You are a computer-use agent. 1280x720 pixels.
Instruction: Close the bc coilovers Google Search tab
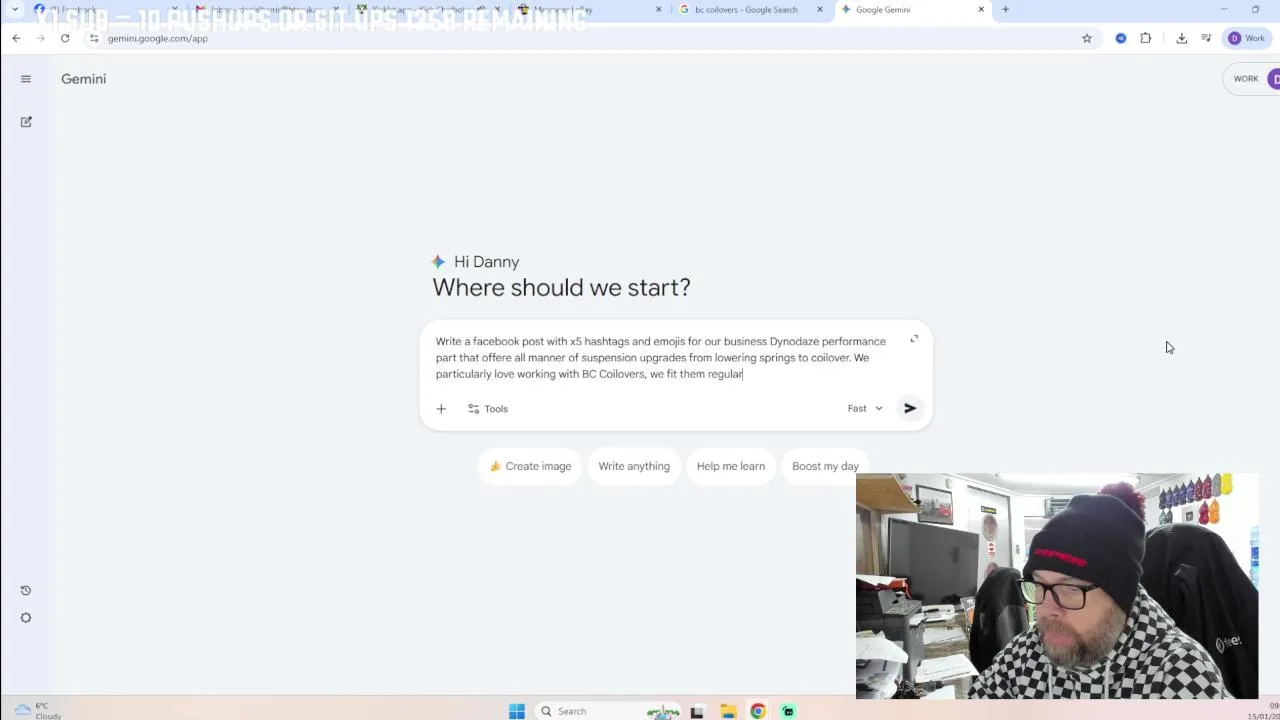[x=820, y=9]
